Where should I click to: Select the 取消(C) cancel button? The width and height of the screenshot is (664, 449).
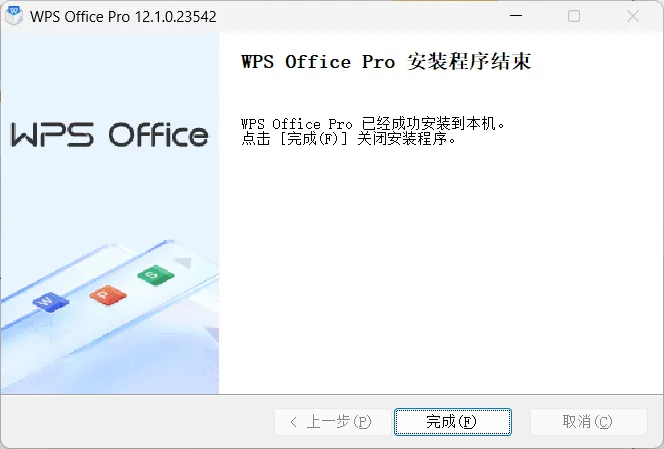point(589,422)
